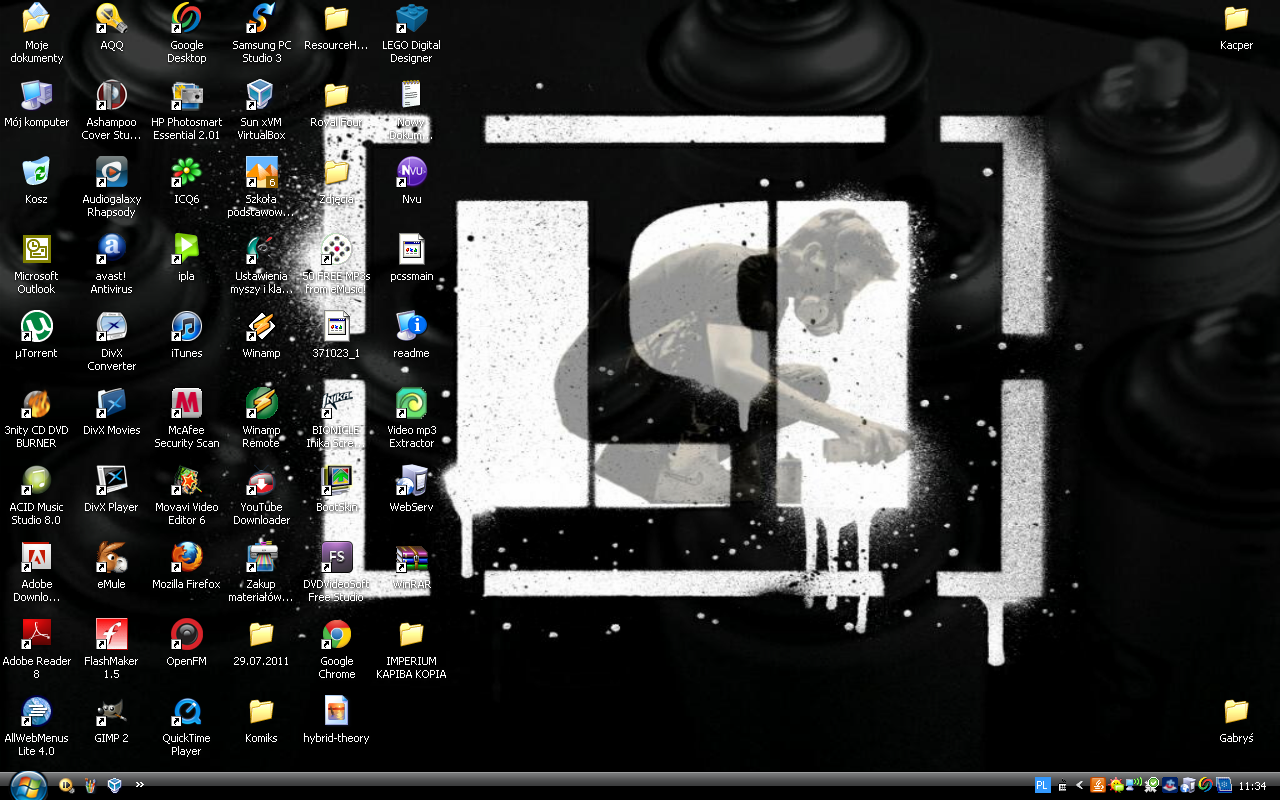1280x800 pixels.
Task: Open the IMPERIUM KAPIBA KOPIA folder
Action: click(x=411, y=649)
